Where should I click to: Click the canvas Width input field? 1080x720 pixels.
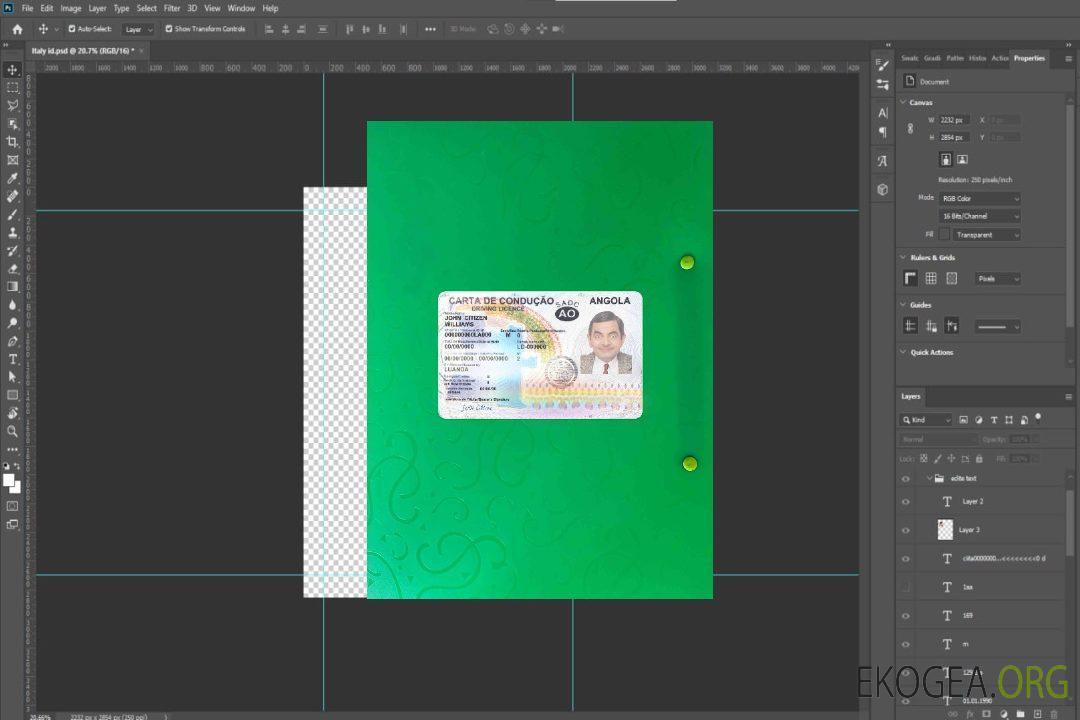click(x=955, y=120)
